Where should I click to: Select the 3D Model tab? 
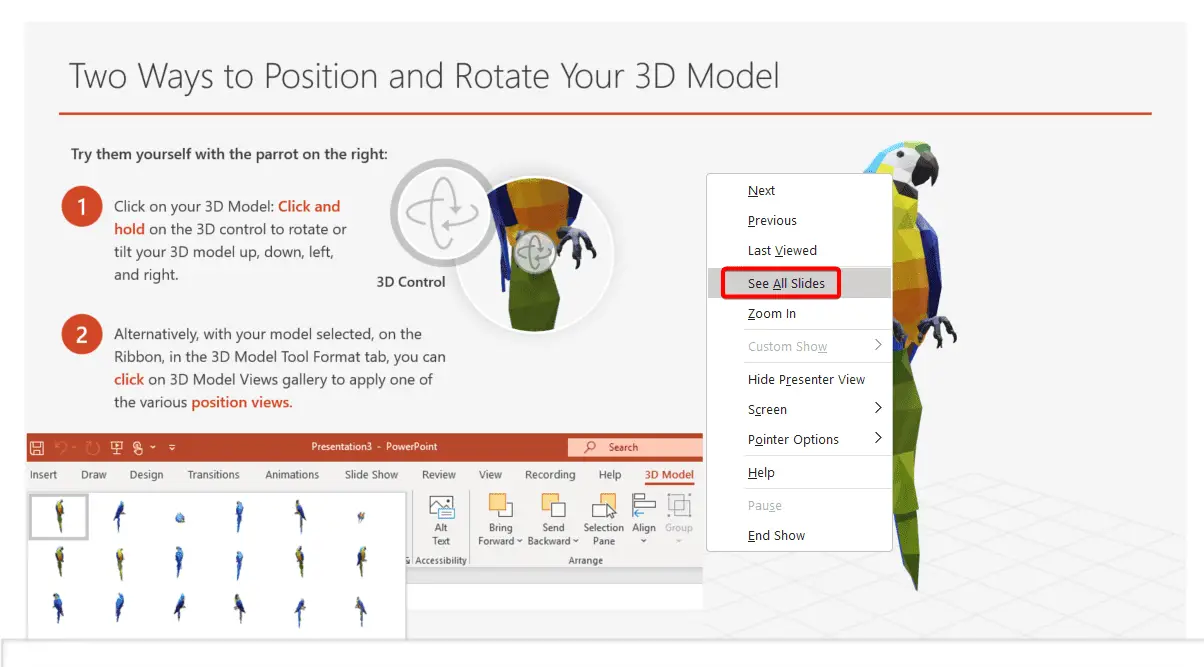[x=669, y=475]
